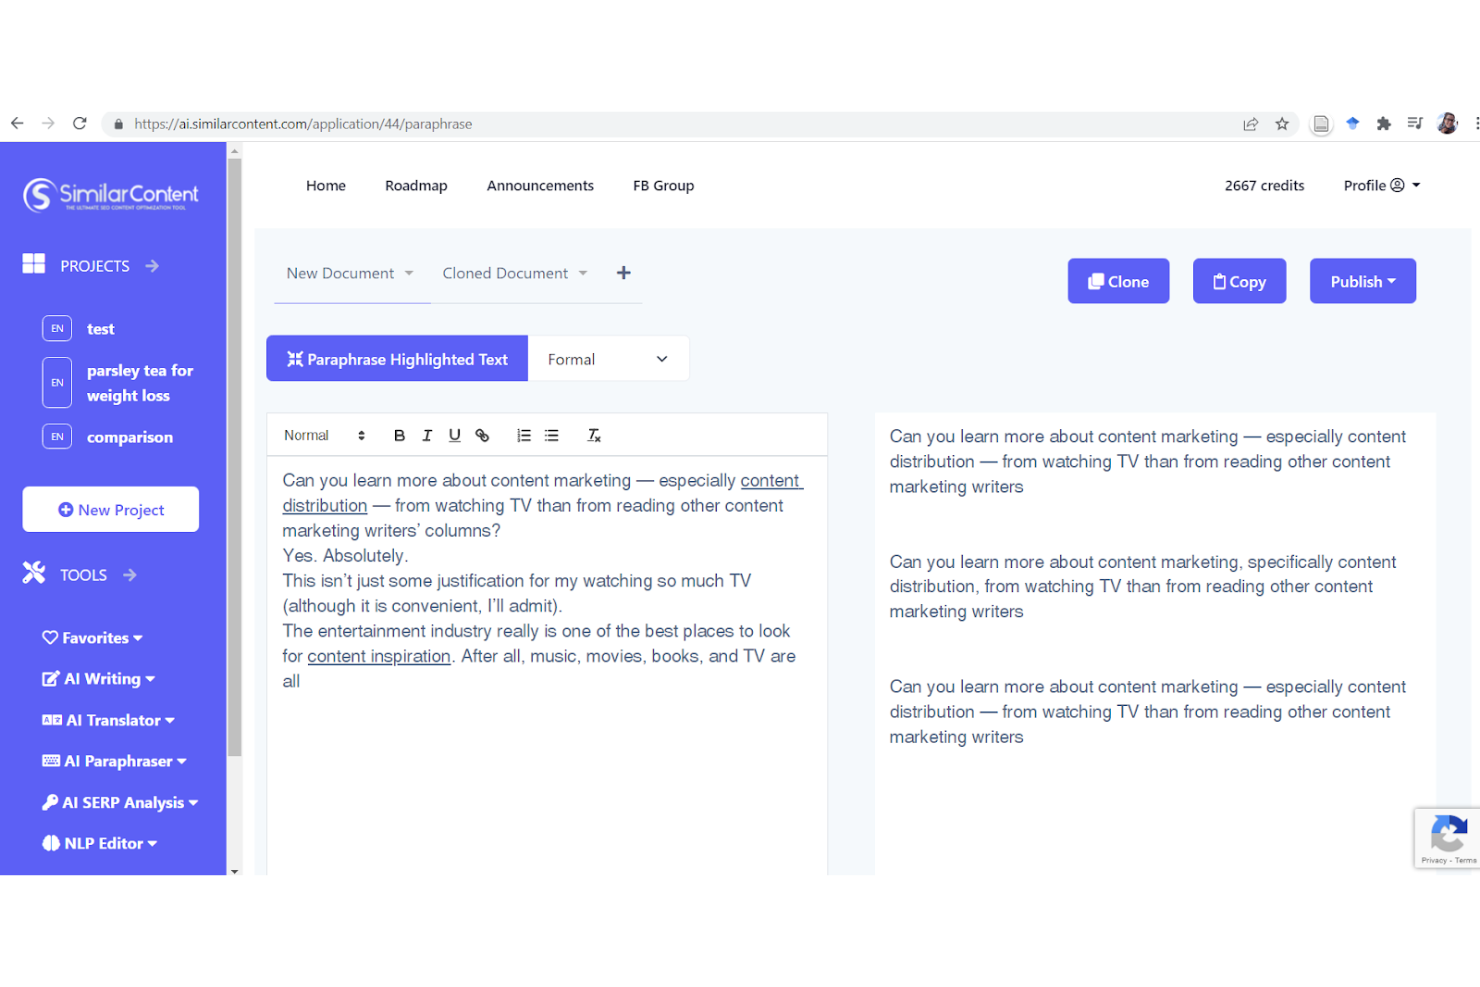The image size is (1480, 987).
Task: Click the EN badge beside test project
Action: point(57,328)
